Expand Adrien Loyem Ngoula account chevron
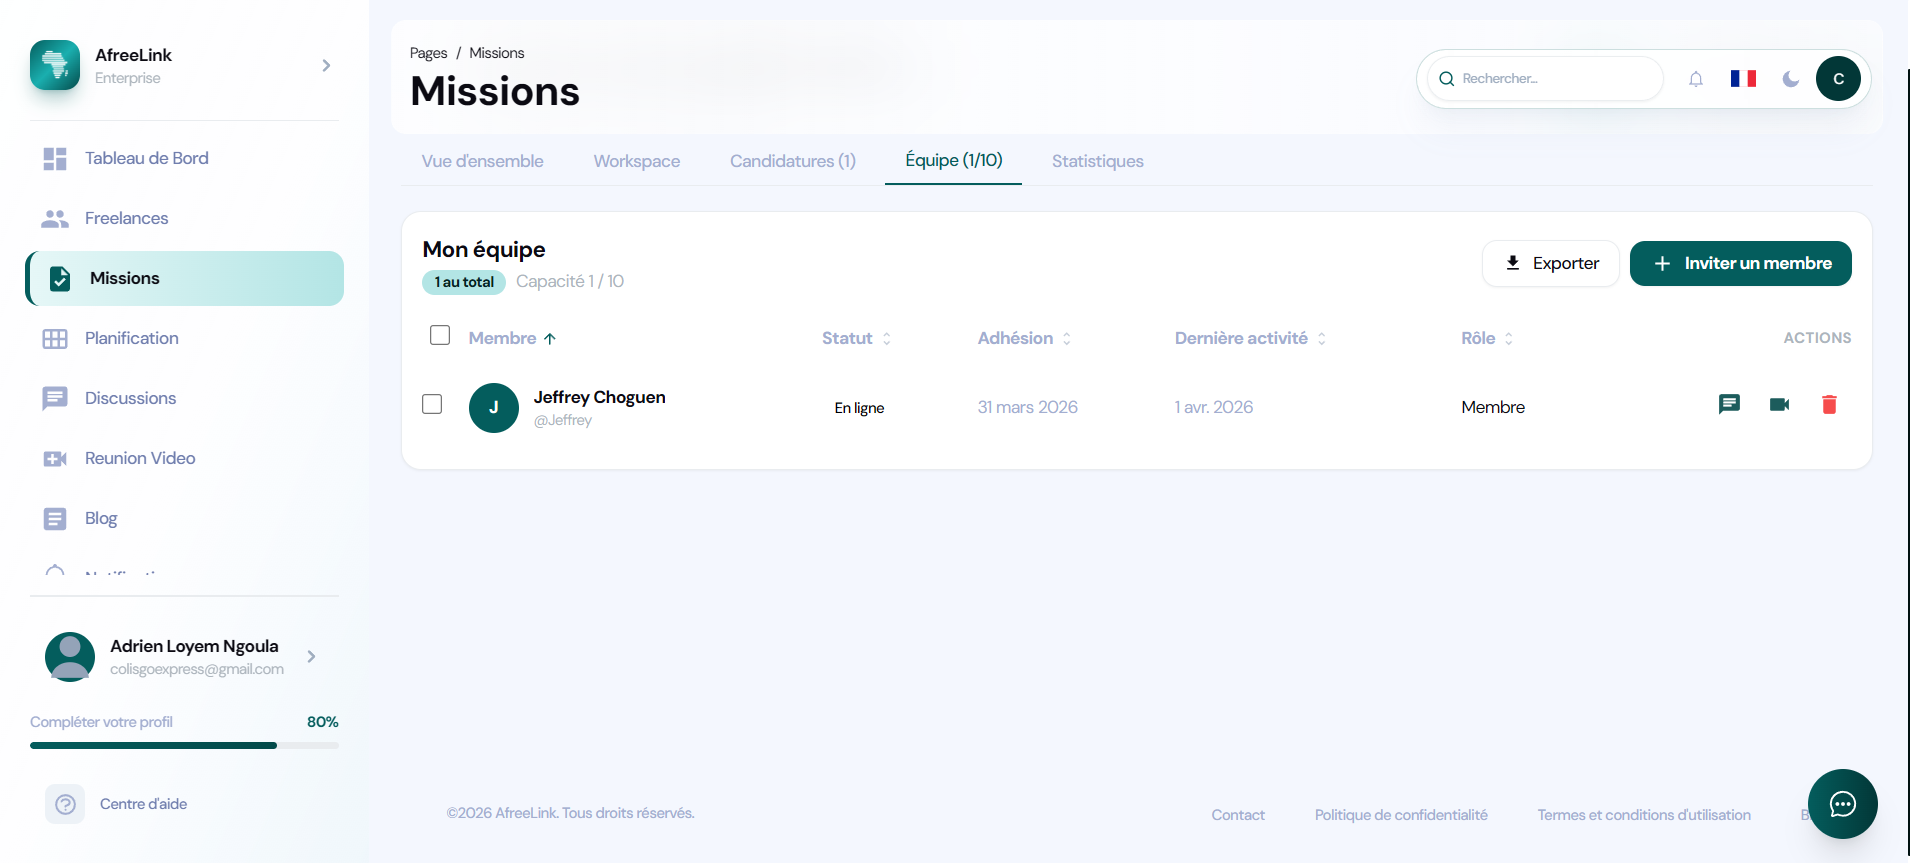The image size is (1910, 863). click(311, 657)
